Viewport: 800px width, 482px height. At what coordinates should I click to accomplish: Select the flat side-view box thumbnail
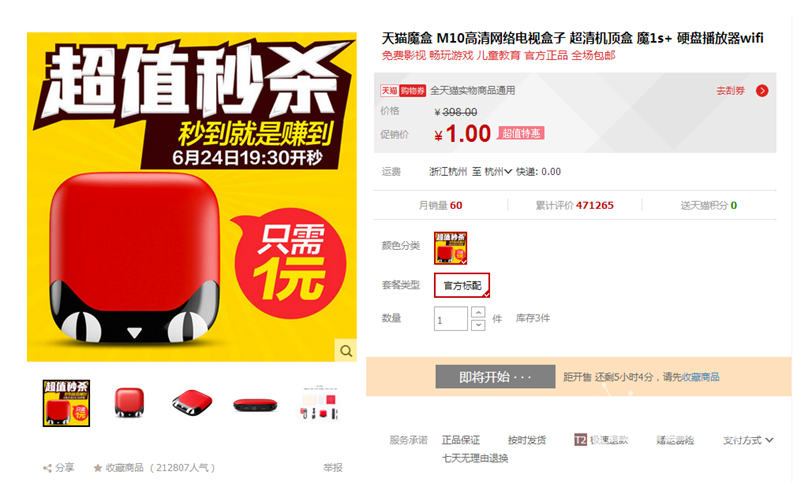(x=255, y=405)
